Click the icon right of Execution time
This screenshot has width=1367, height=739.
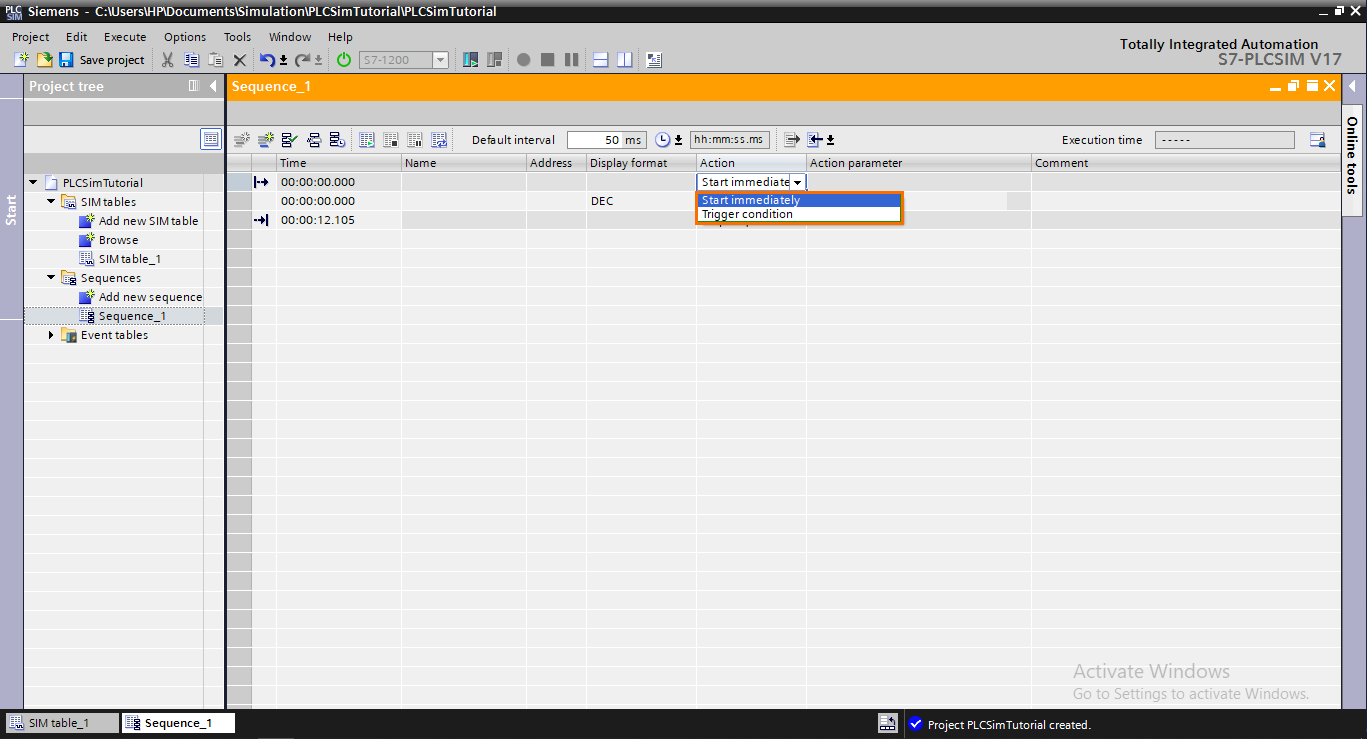(1318, 140)
